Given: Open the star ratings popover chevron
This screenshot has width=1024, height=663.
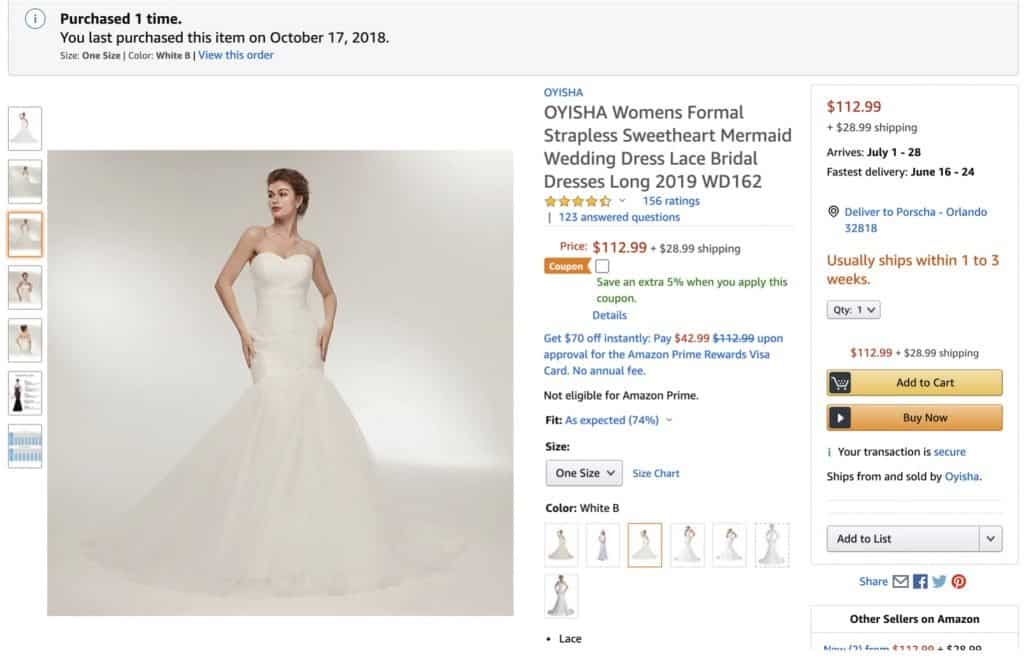Looking at the screenshot, I should 622,201.
